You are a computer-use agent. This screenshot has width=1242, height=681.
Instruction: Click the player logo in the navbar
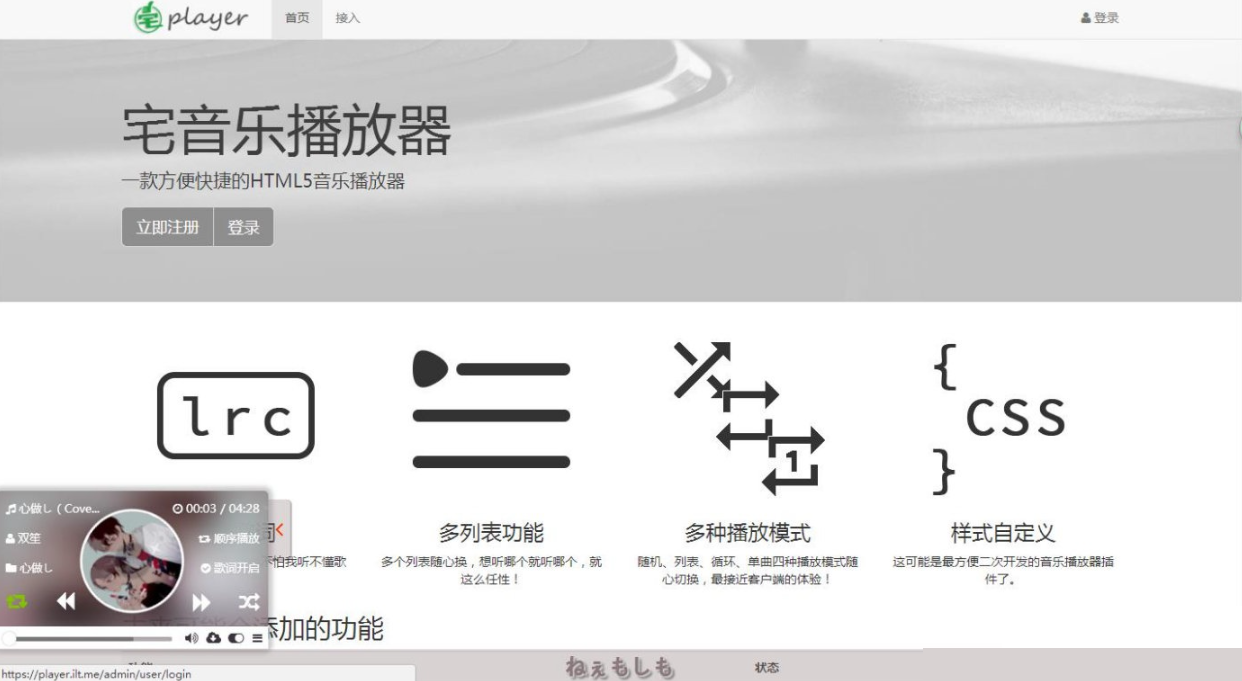point(191,18)
